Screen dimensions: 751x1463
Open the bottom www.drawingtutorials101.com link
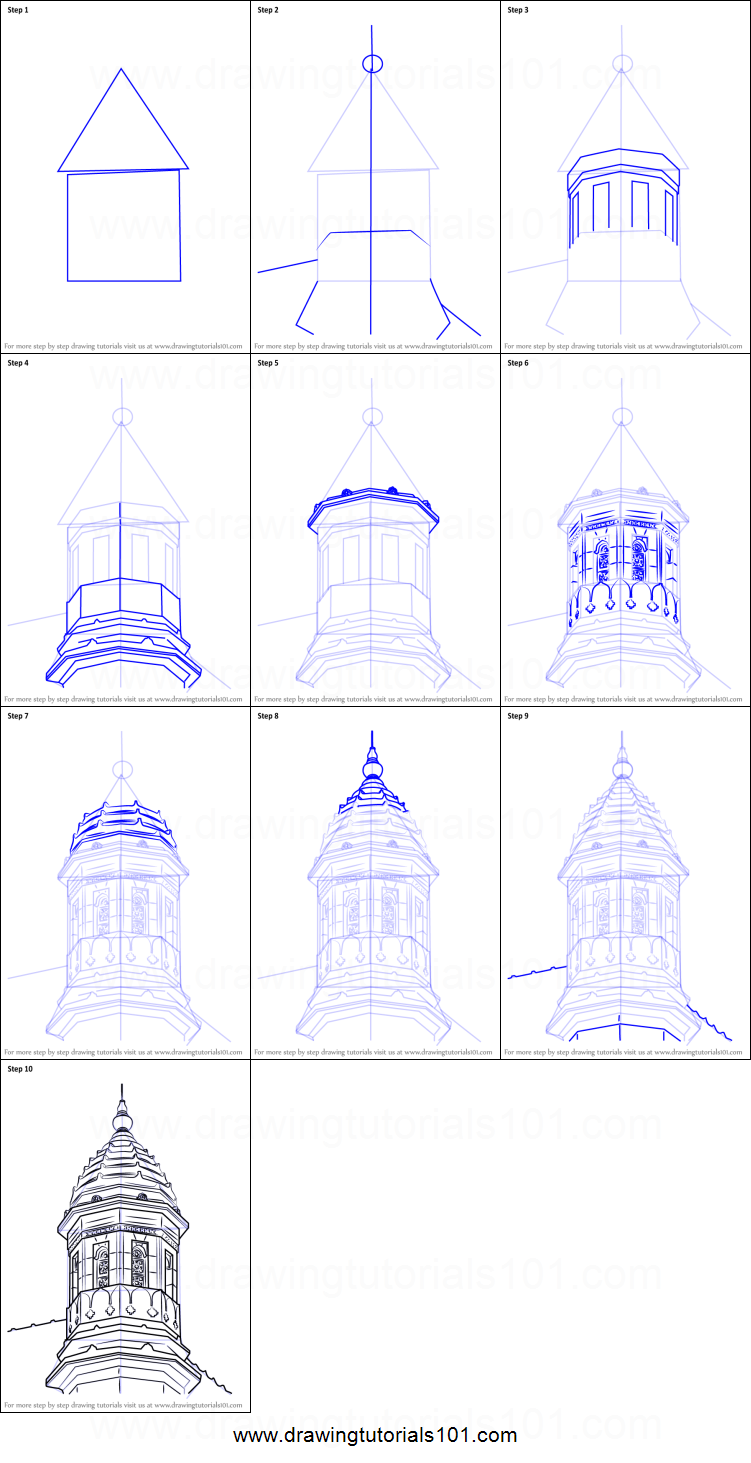[375, 1436]
